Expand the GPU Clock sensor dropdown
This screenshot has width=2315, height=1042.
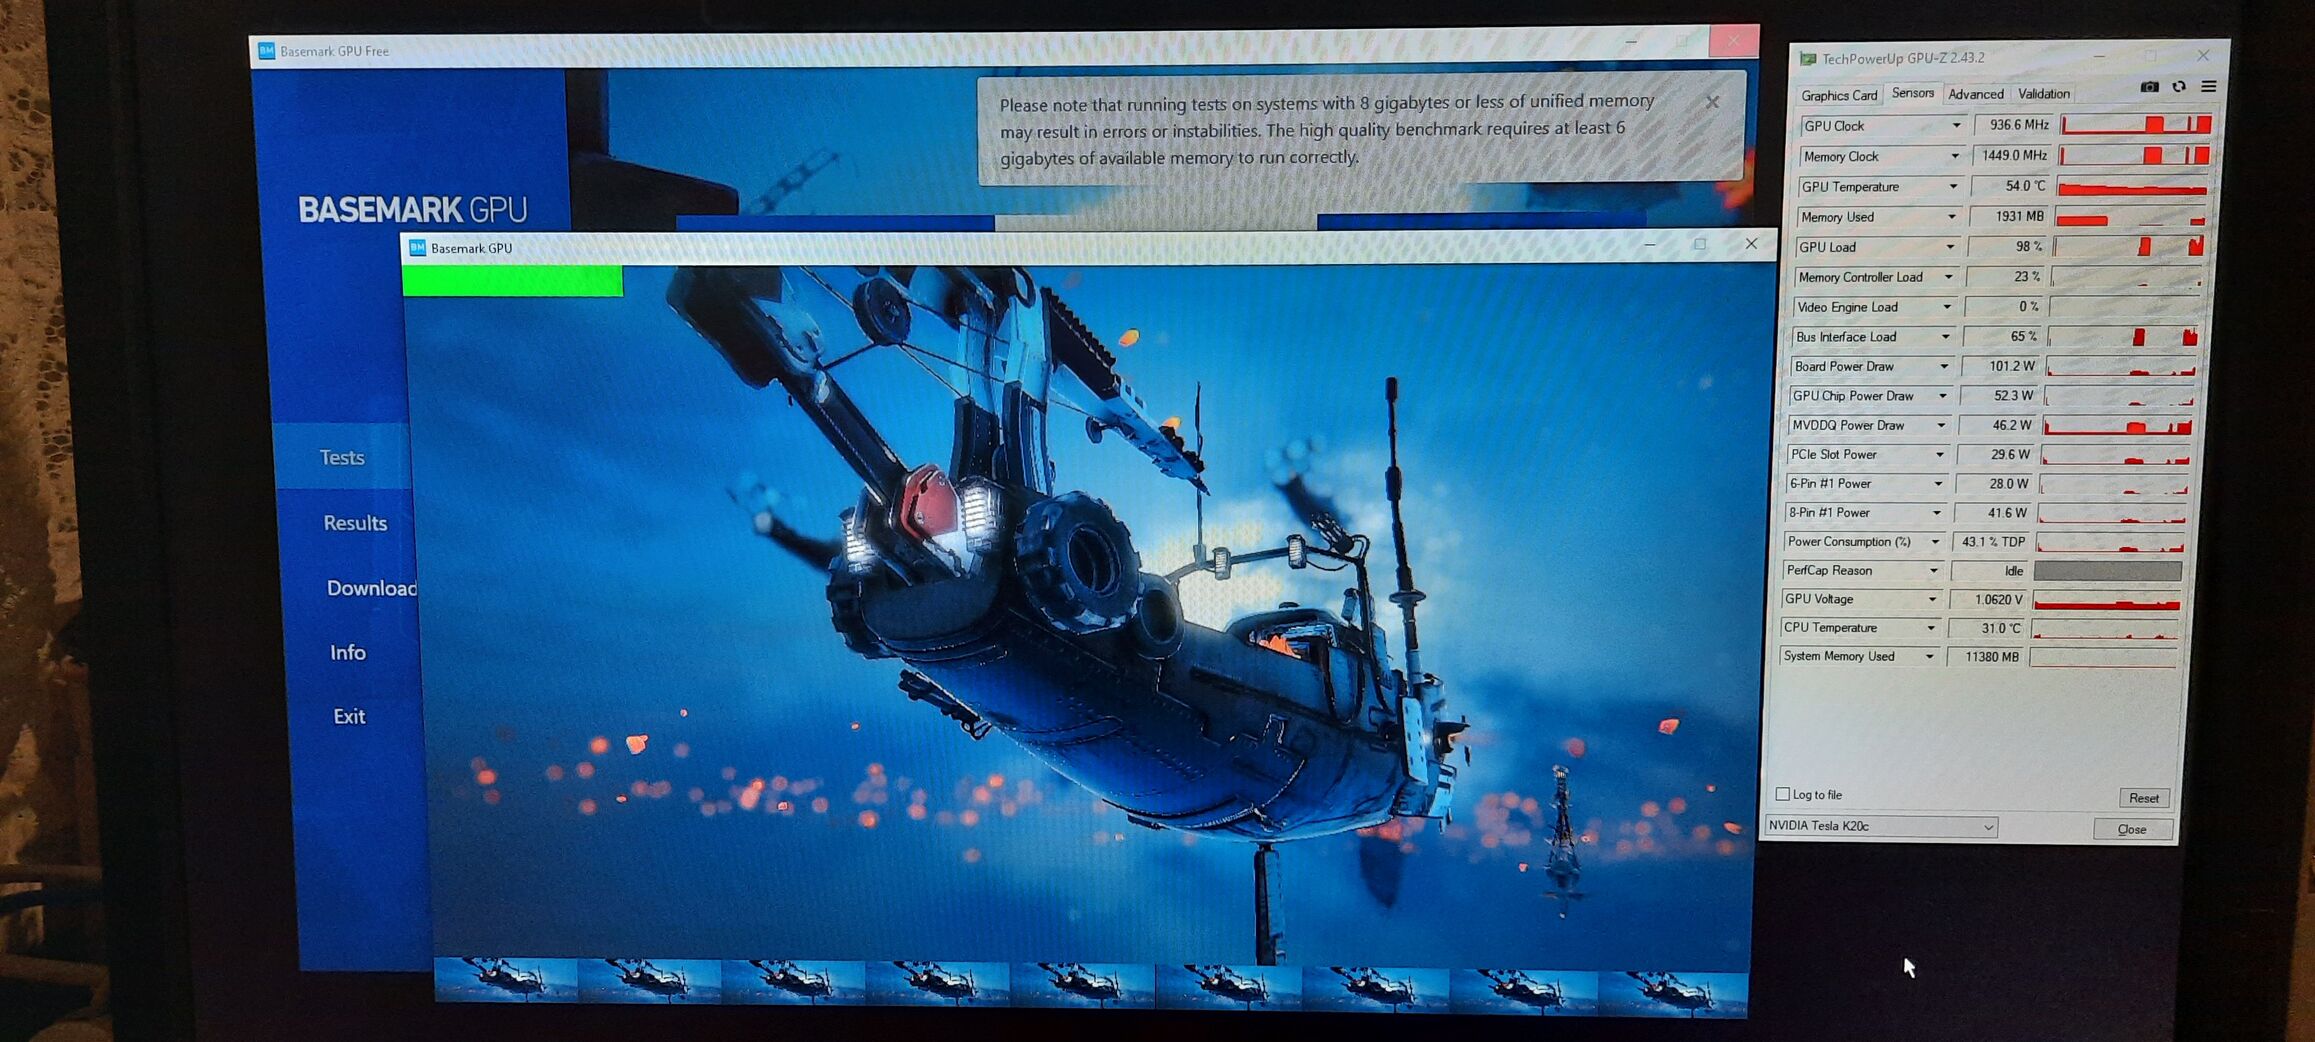coord(1956,125)
